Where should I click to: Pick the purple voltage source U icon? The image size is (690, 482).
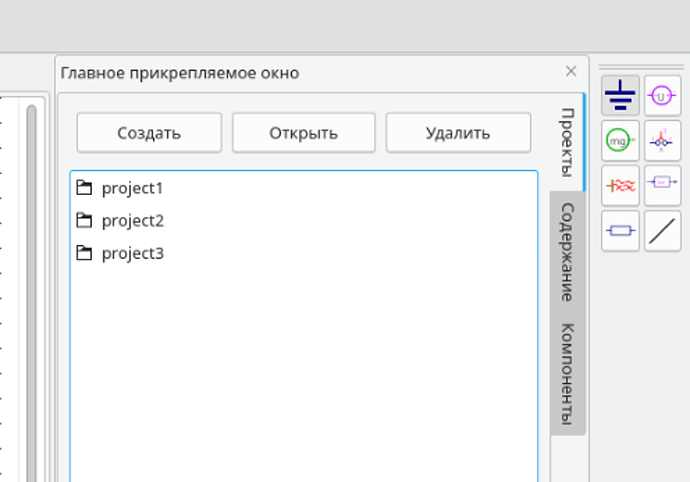662,95
